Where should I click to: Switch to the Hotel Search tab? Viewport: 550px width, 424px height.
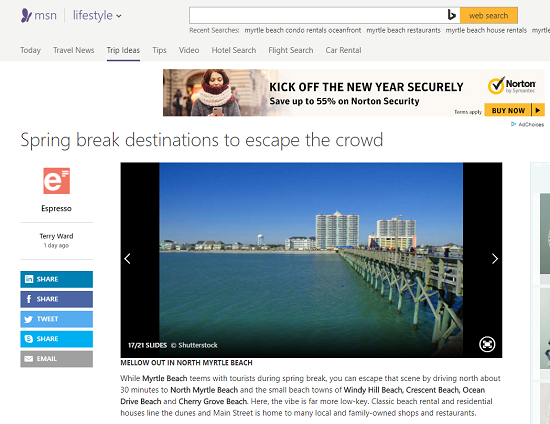234,50
